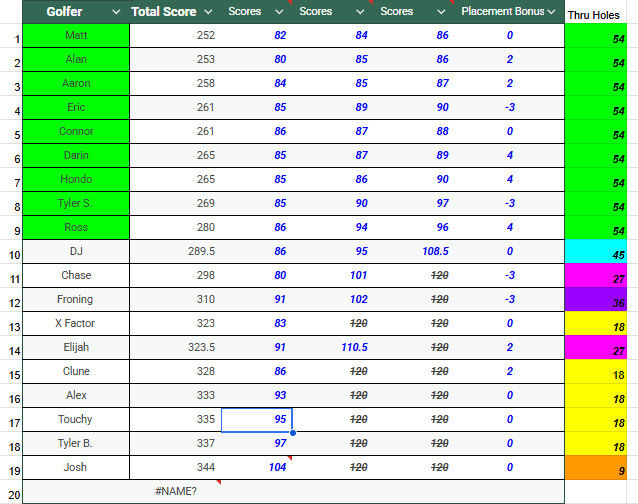
Task: Click on the Connor golfer cell
Action: pos(76,131)
